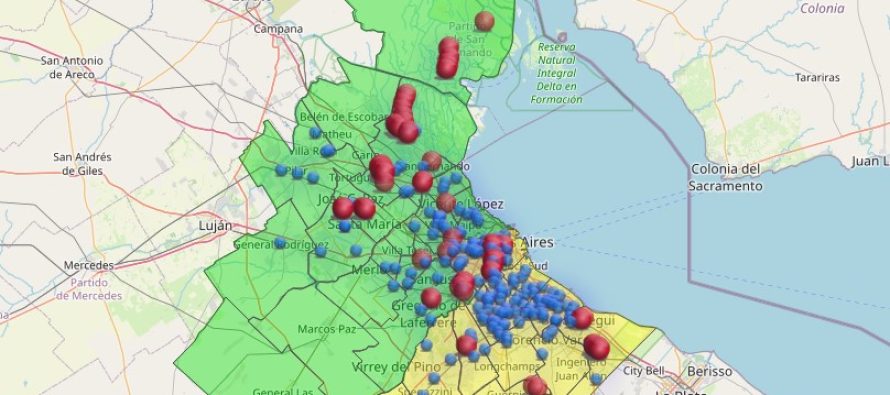Image resolution: width=890 pixels, height=395 pixels.
Task: Click the large red marker above Ingeniero Juan Allan
Action: [x=596, y=347]
